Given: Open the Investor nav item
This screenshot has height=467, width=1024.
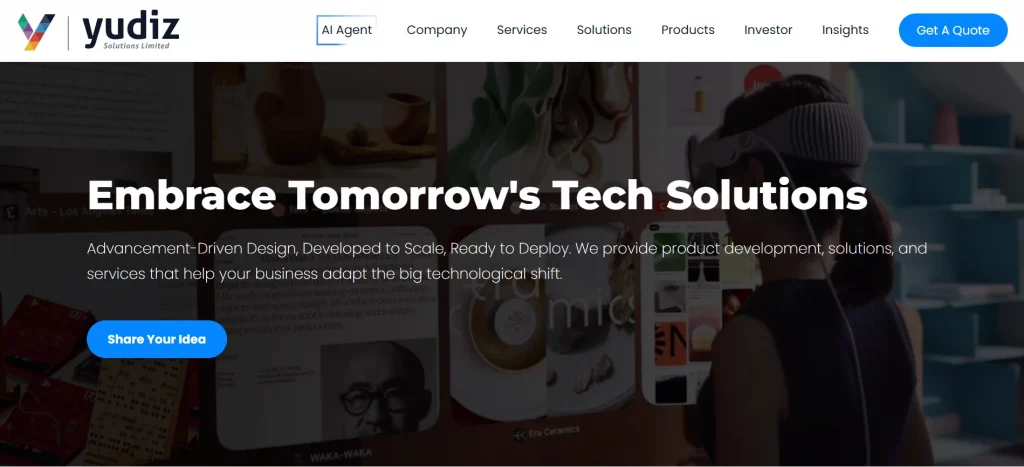Looking at the screenshot, I should pos(768,30).
